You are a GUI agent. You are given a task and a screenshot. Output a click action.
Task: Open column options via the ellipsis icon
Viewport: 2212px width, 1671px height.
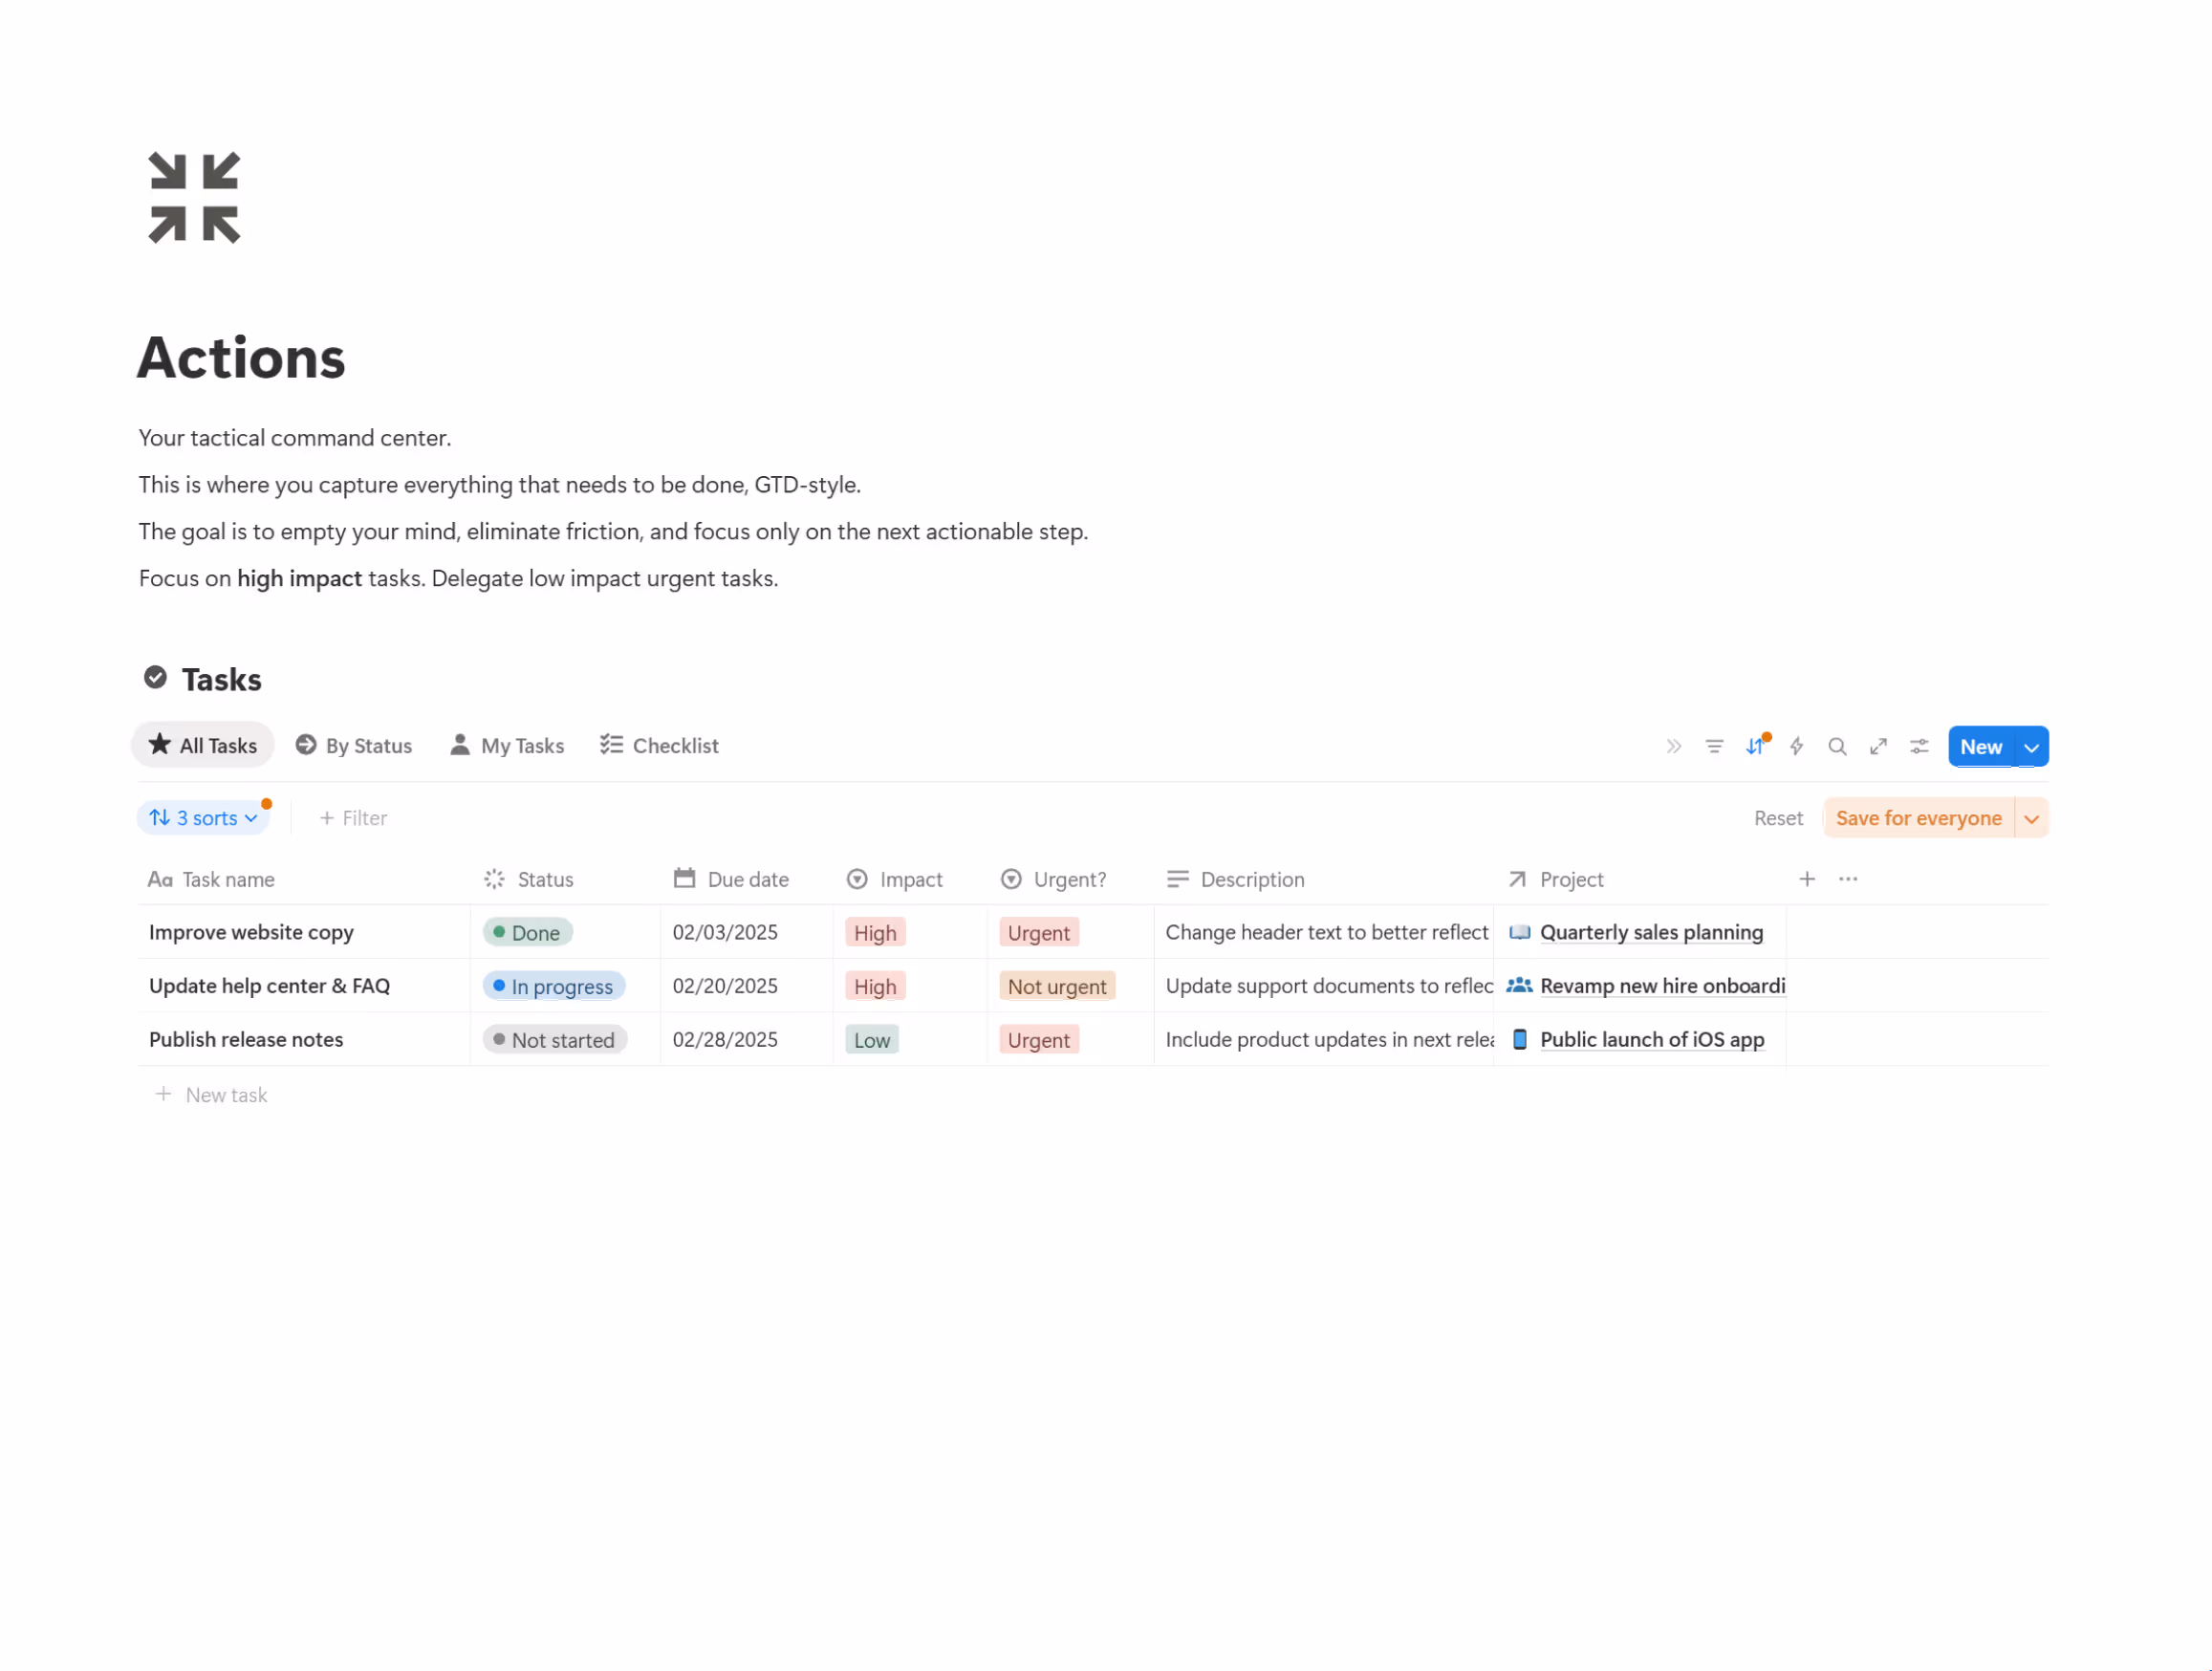(x=1846, y=878)
